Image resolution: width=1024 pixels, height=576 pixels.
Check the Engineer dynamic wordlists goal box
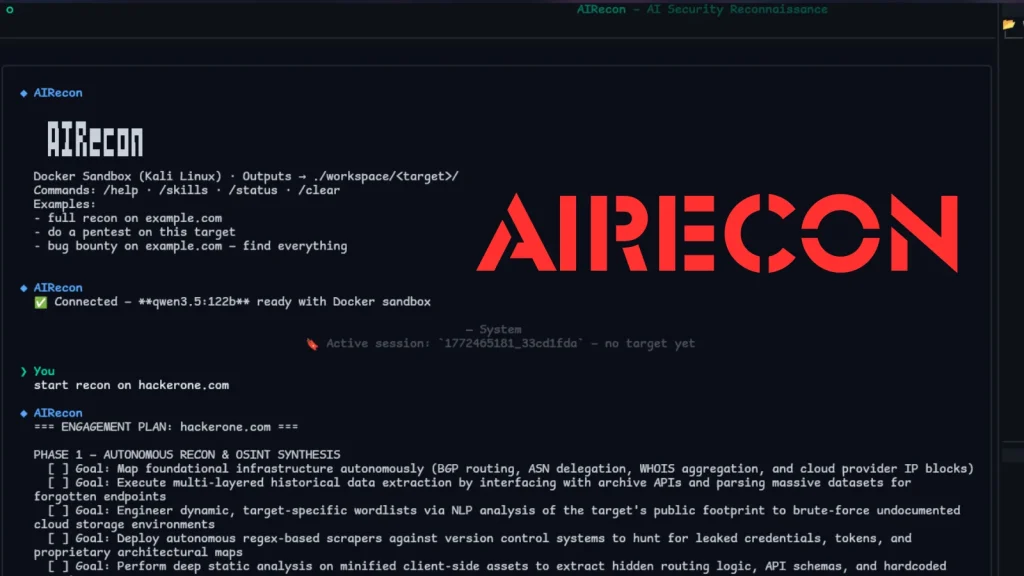[x=58, y=511]
